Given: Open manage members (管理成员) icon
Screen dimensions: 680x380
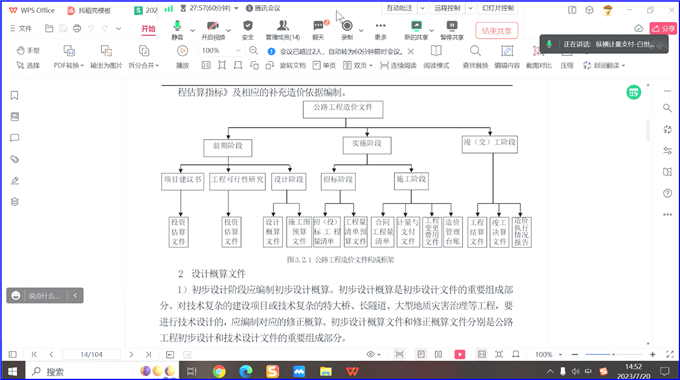Looking at the screenshot, I should [283, 30].
